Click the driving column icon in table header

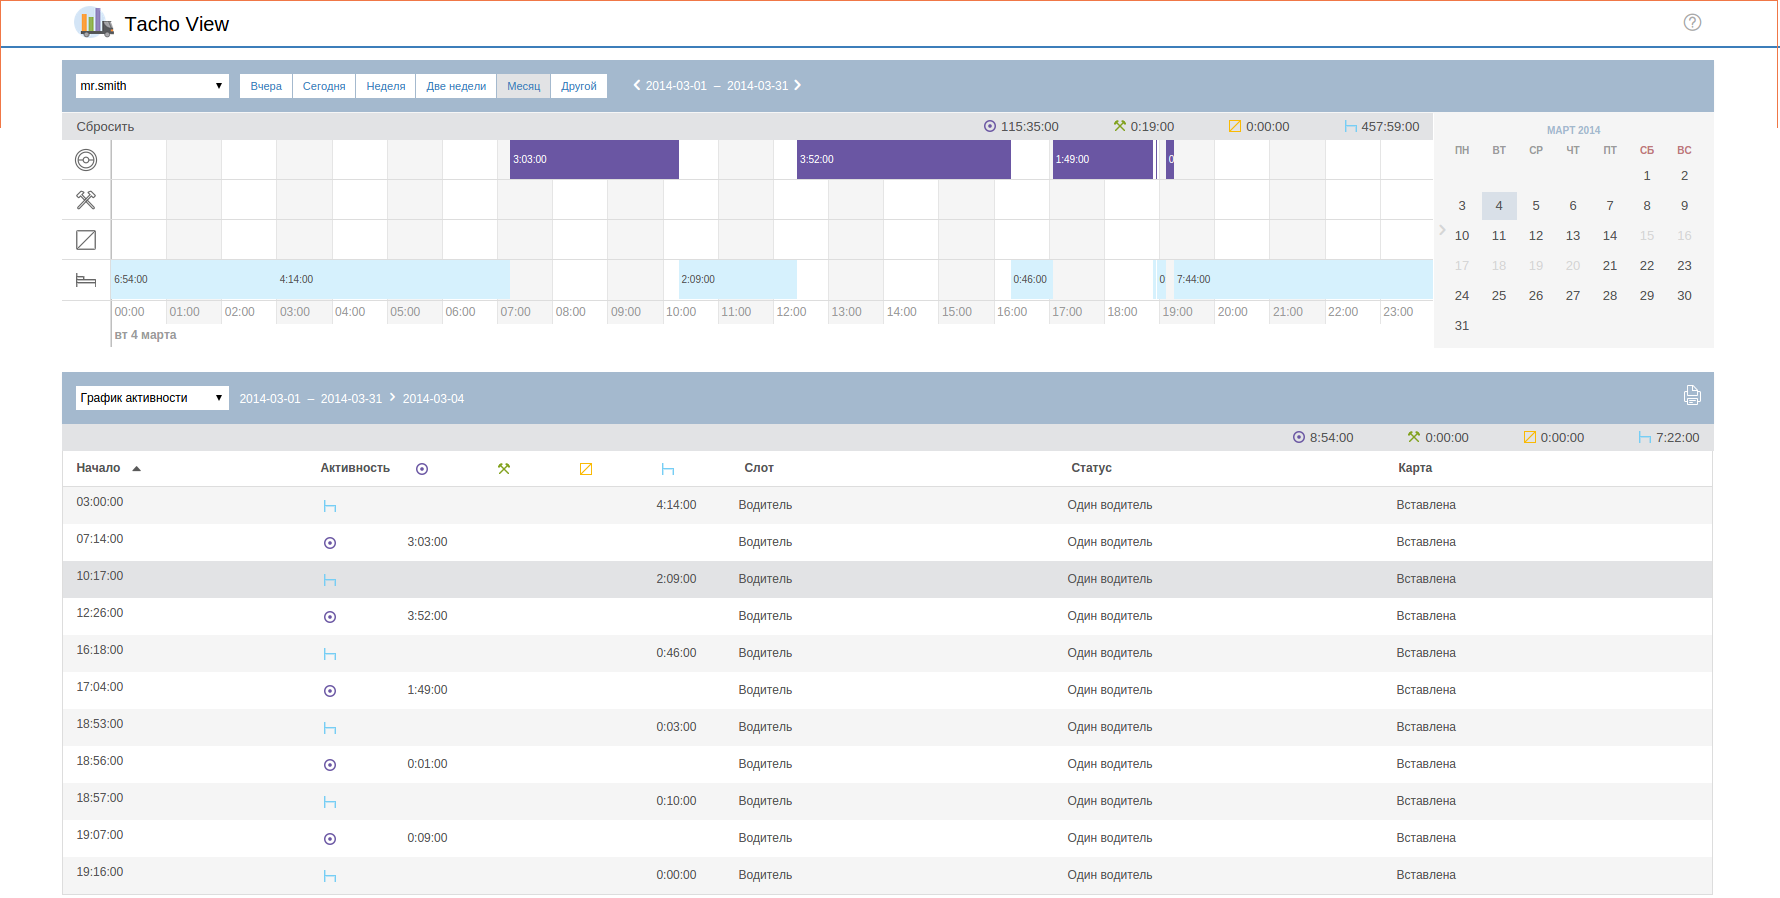pyautogui.click(x=422, y=469)
